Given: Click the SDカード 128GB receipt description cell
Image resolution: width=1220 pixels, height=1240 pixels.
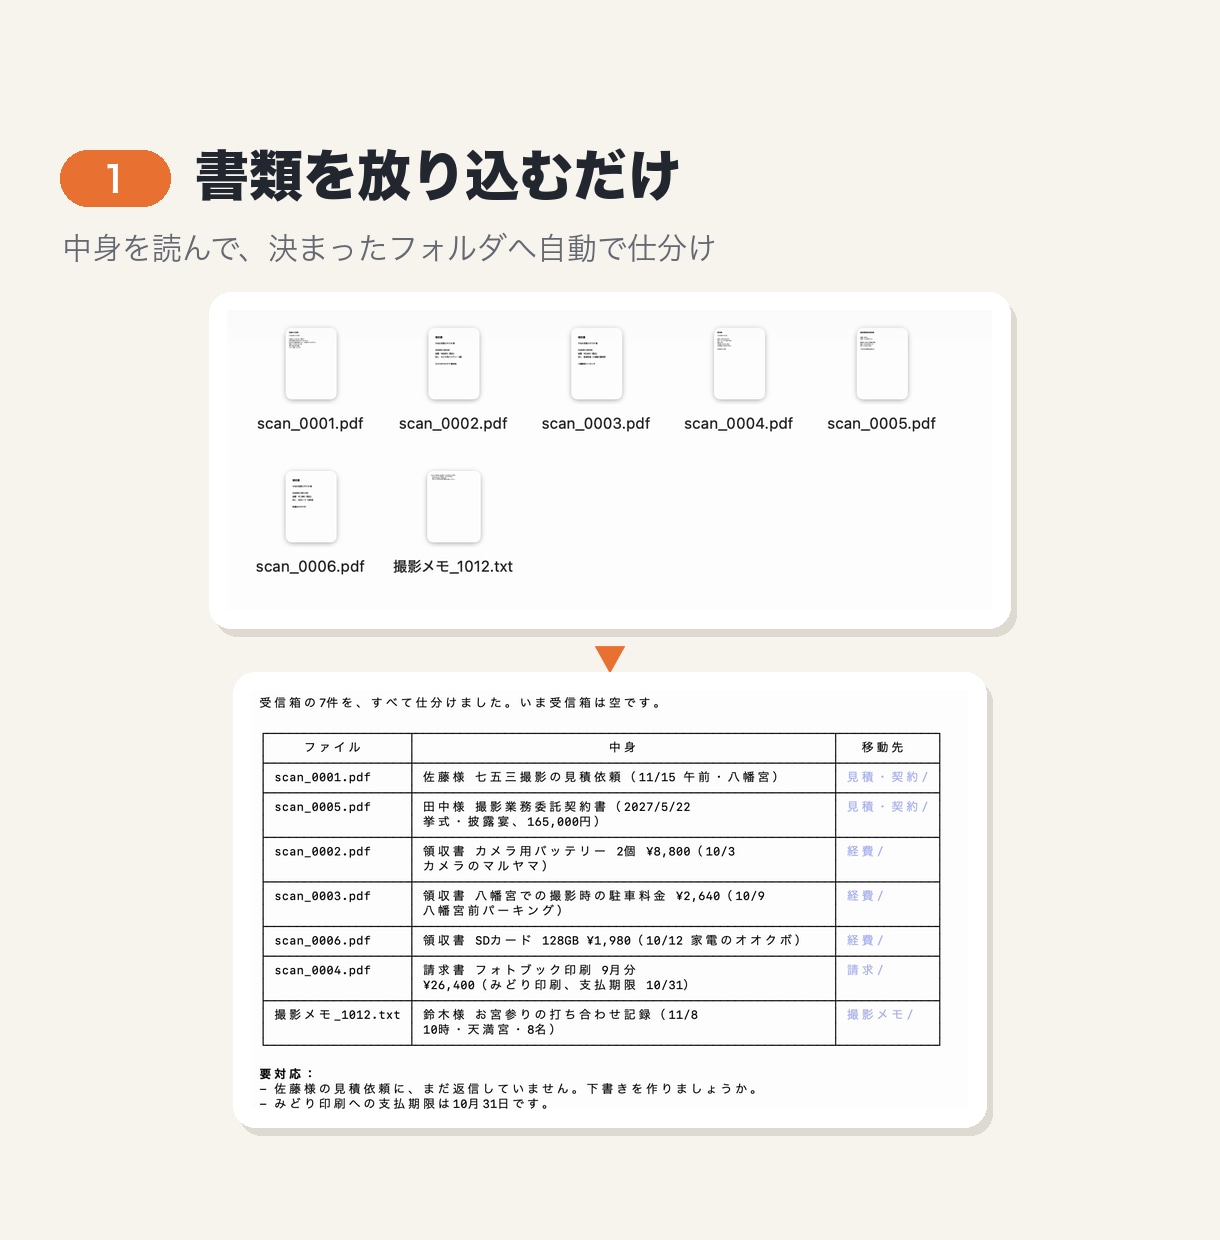Looking at the screenshot, I should pyautogui.click(x=623, y=941).
